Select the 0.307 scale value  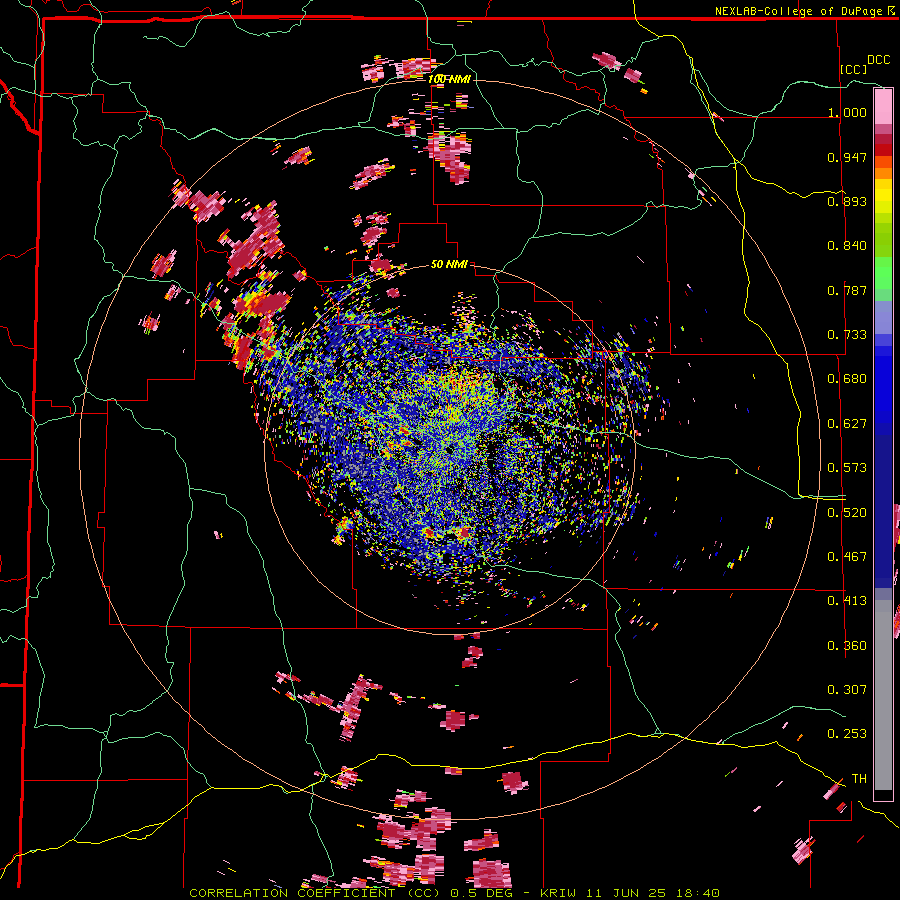point(847,689)
